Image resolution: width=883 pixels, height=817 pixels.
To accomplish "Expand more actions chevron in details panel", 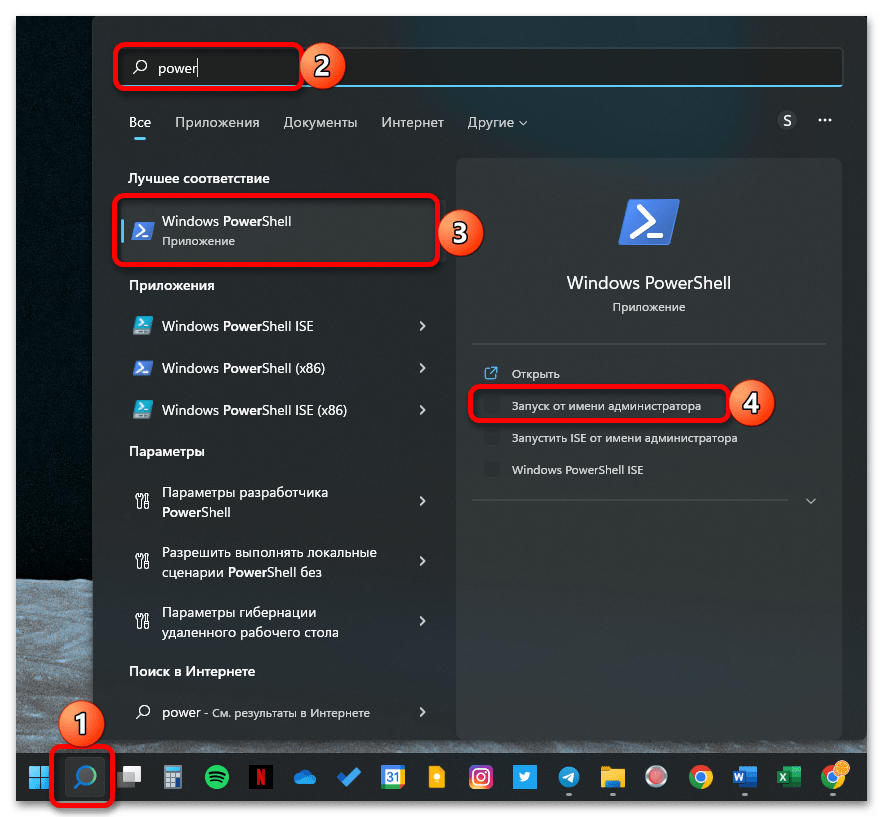I will (x=811, y=501).
